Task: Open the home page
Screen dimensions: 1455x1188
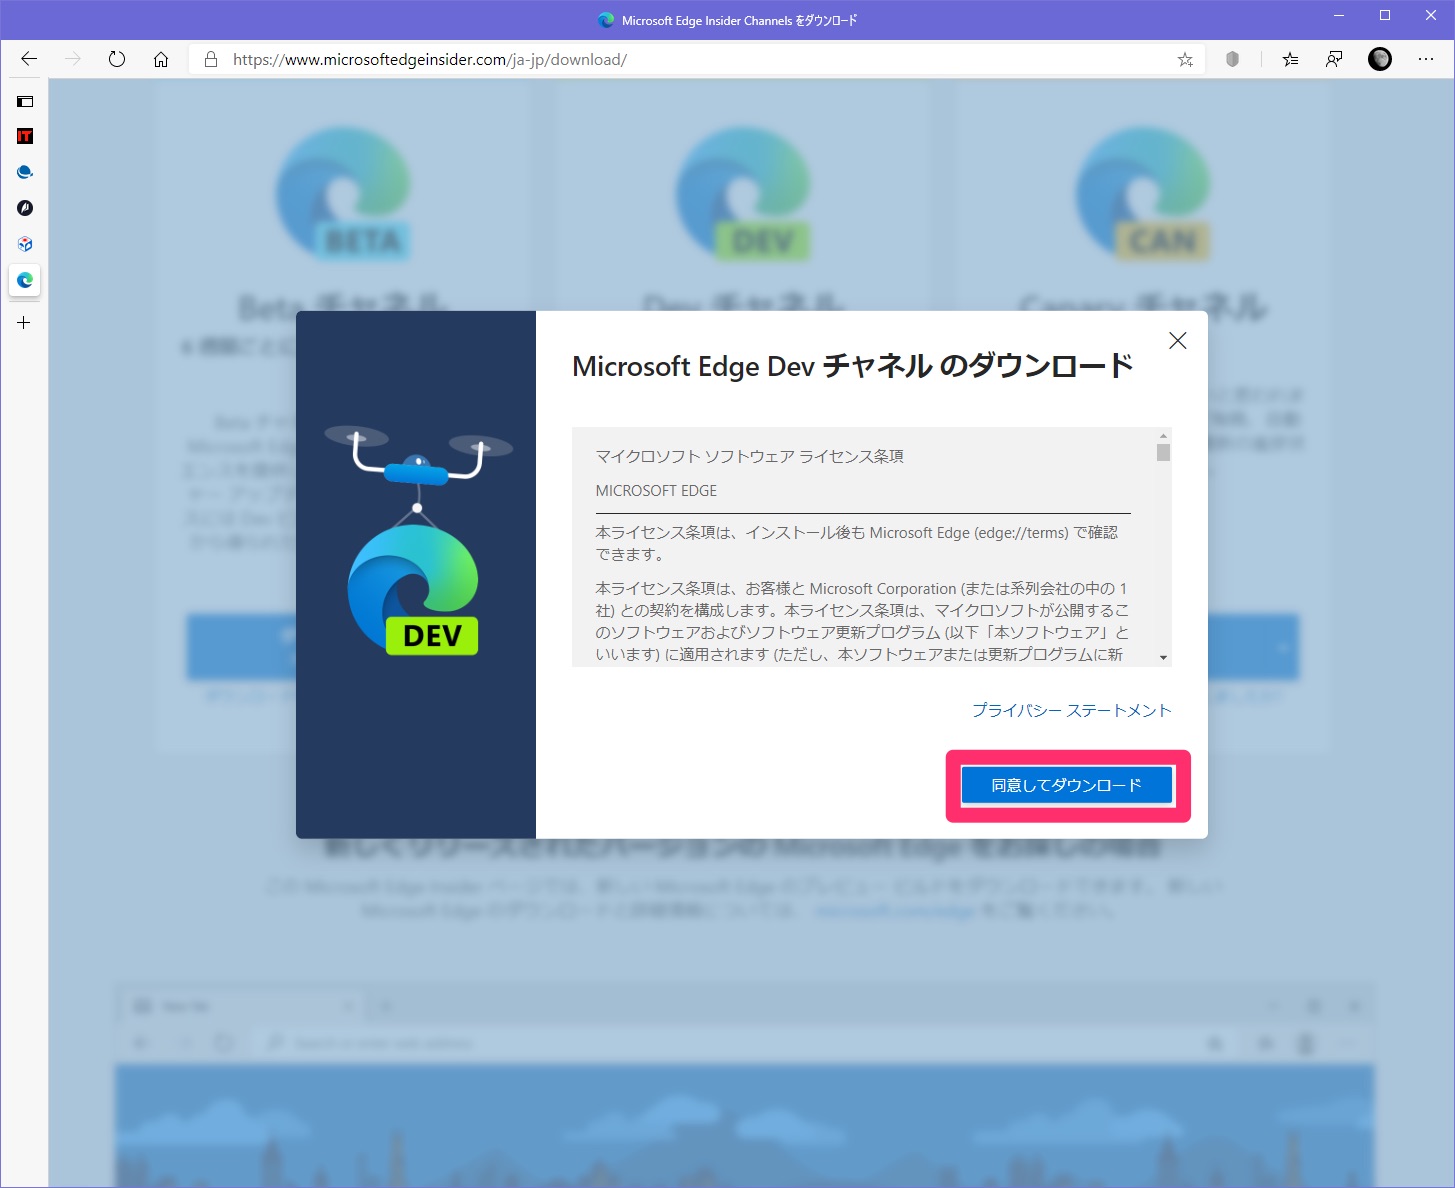Action: (161, 59)
